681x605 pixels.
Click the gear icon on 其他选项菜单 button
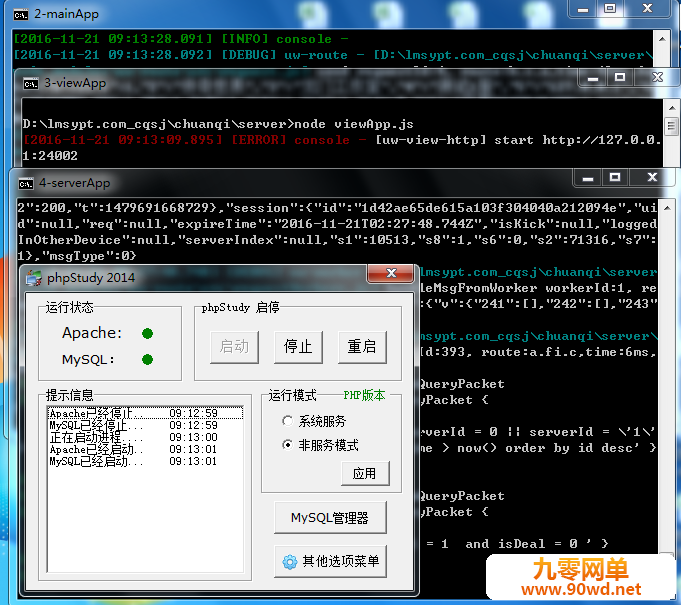[290, 562]
